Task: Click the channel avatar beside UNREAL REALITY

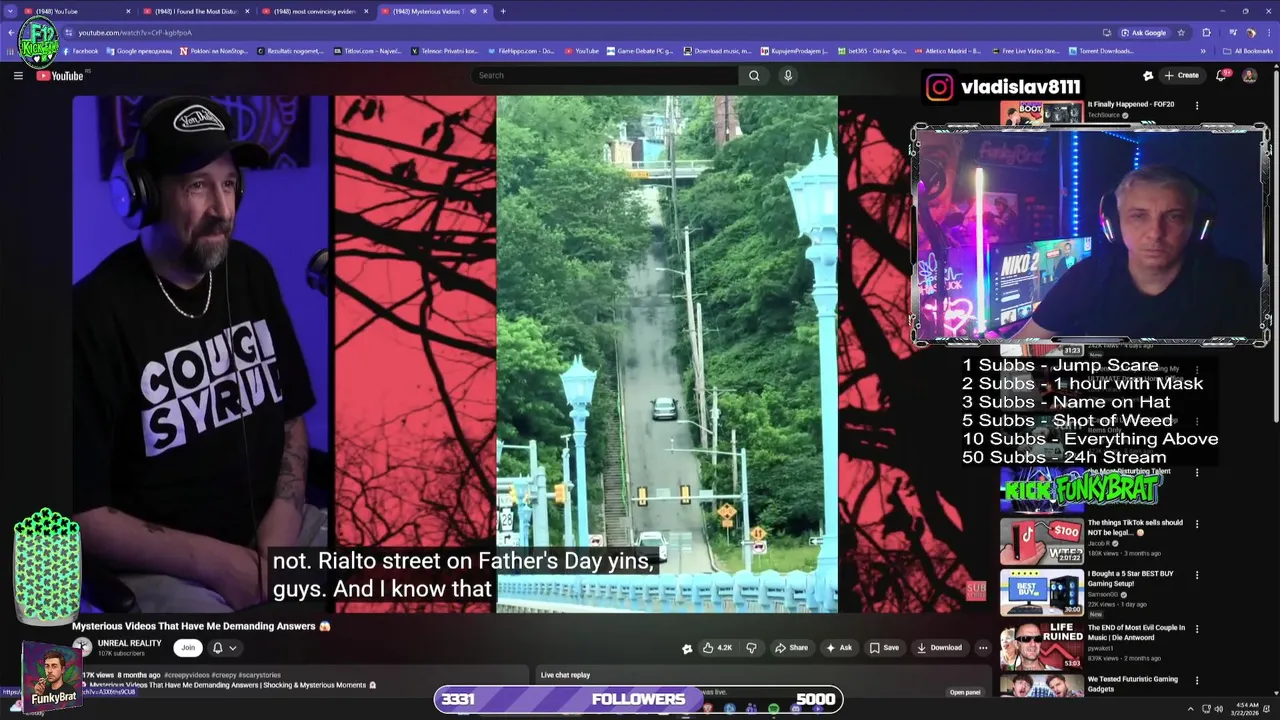Action: pyautogui.click(x=82, y=648)
